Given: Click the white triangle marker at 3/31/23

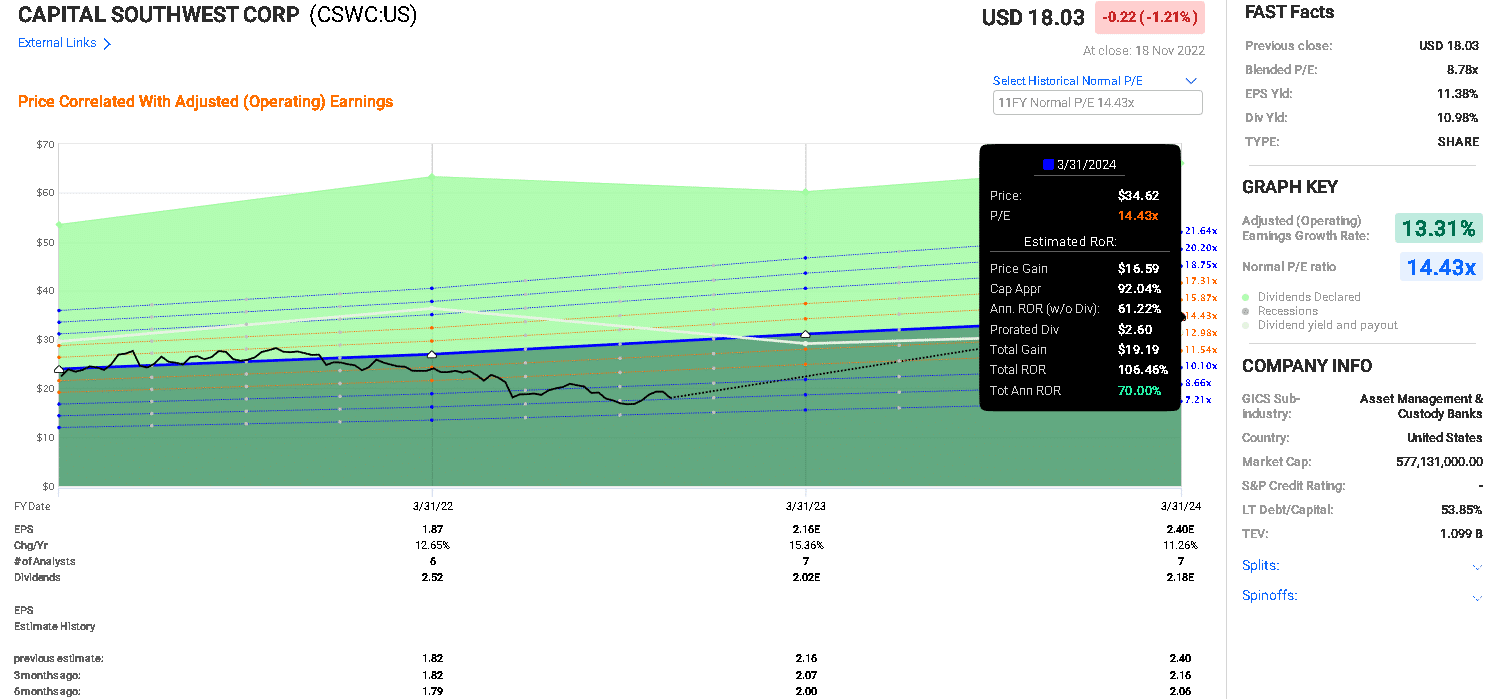Looking at the screenshot, I should tap(805, 334).
